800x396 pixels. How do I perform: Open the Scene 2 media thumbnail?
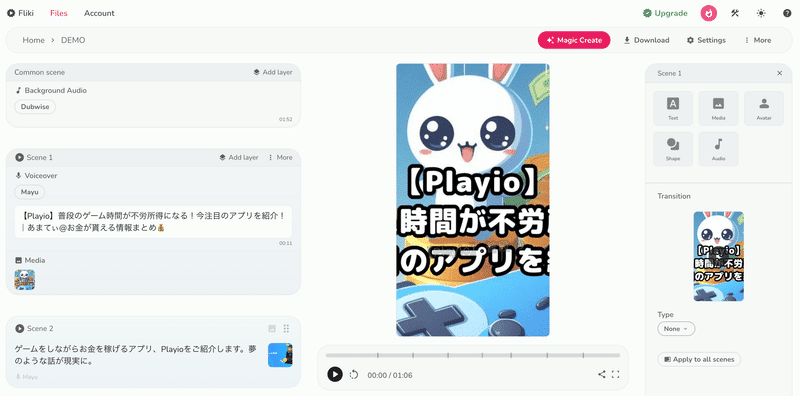(280, 355)
